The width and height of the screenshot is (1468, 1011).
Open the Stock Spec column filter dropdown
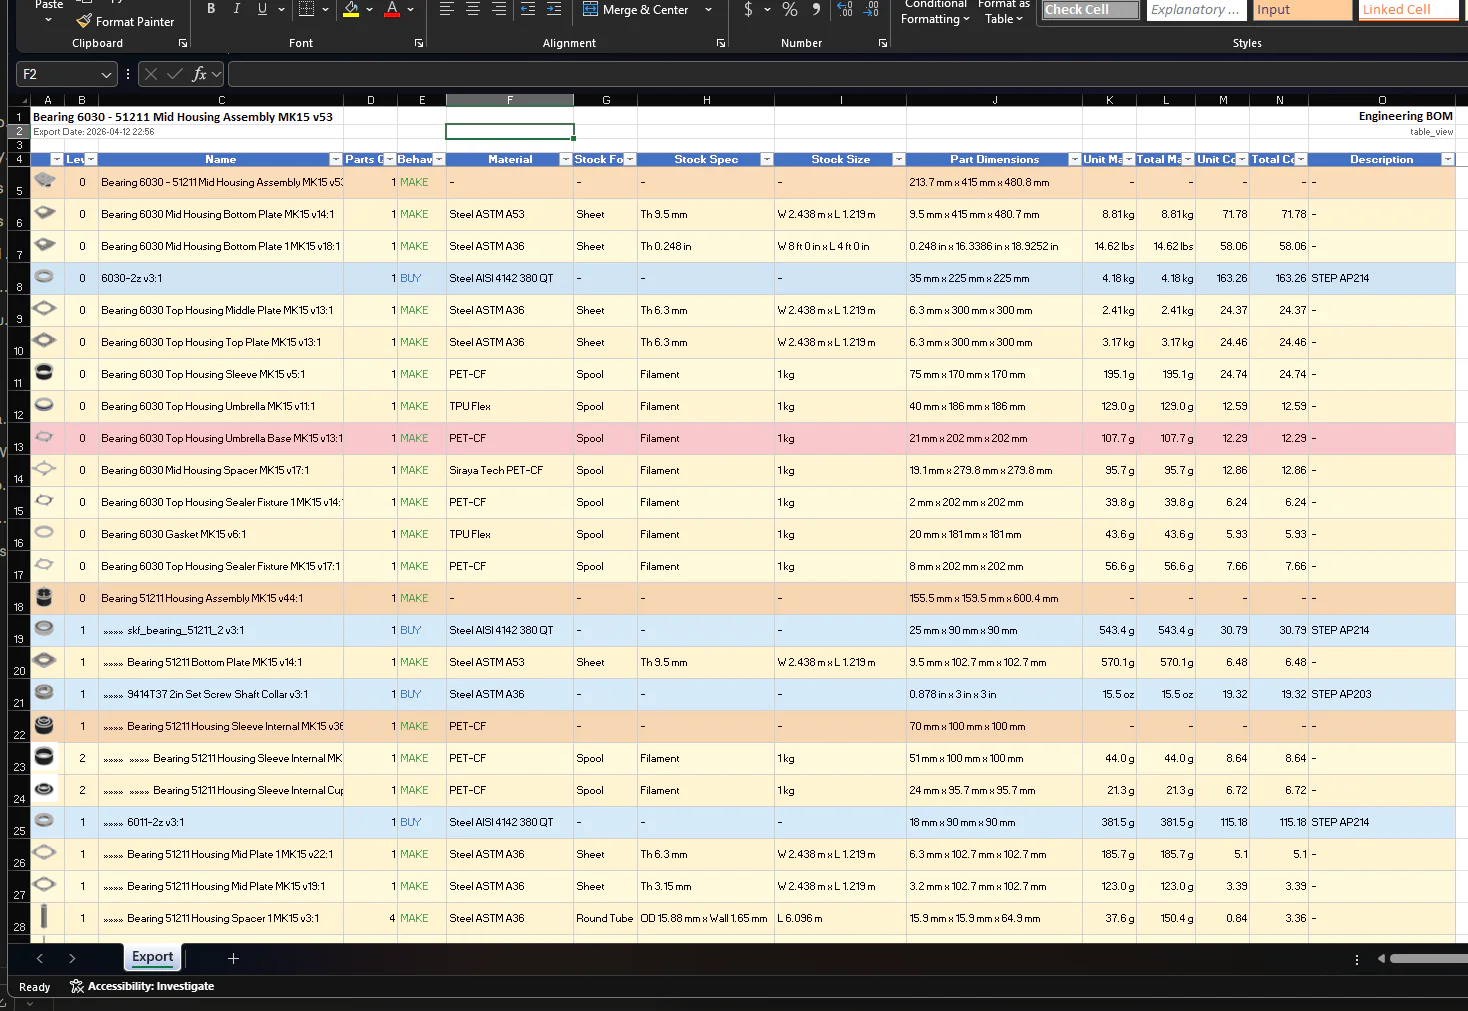[767, 159]
